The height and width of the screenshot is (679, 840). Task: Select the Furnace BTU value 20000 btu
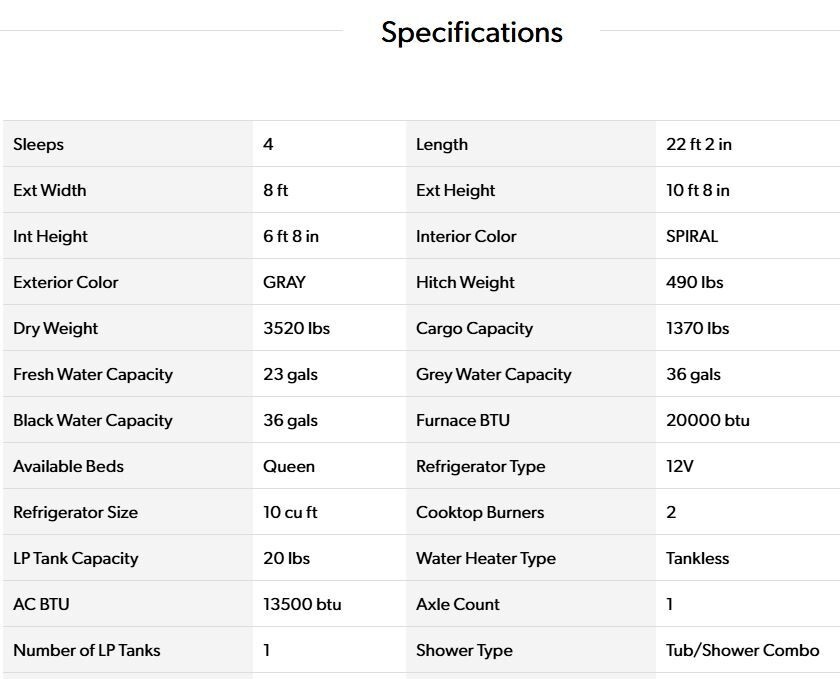click(x=708, y=420)
